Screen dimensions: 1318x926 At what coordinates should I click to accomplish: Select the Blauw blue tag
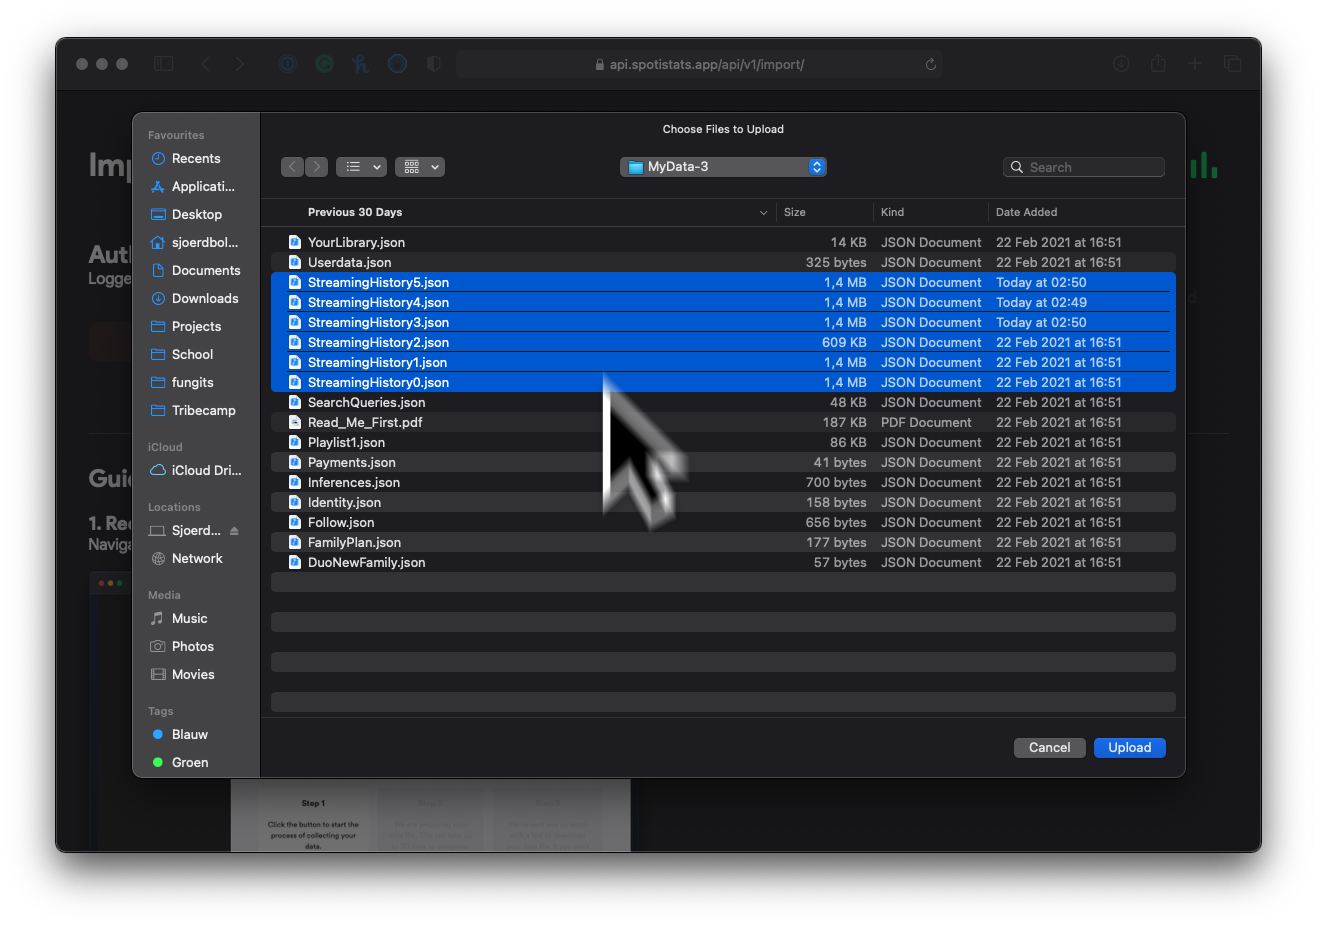pos(189,735)
